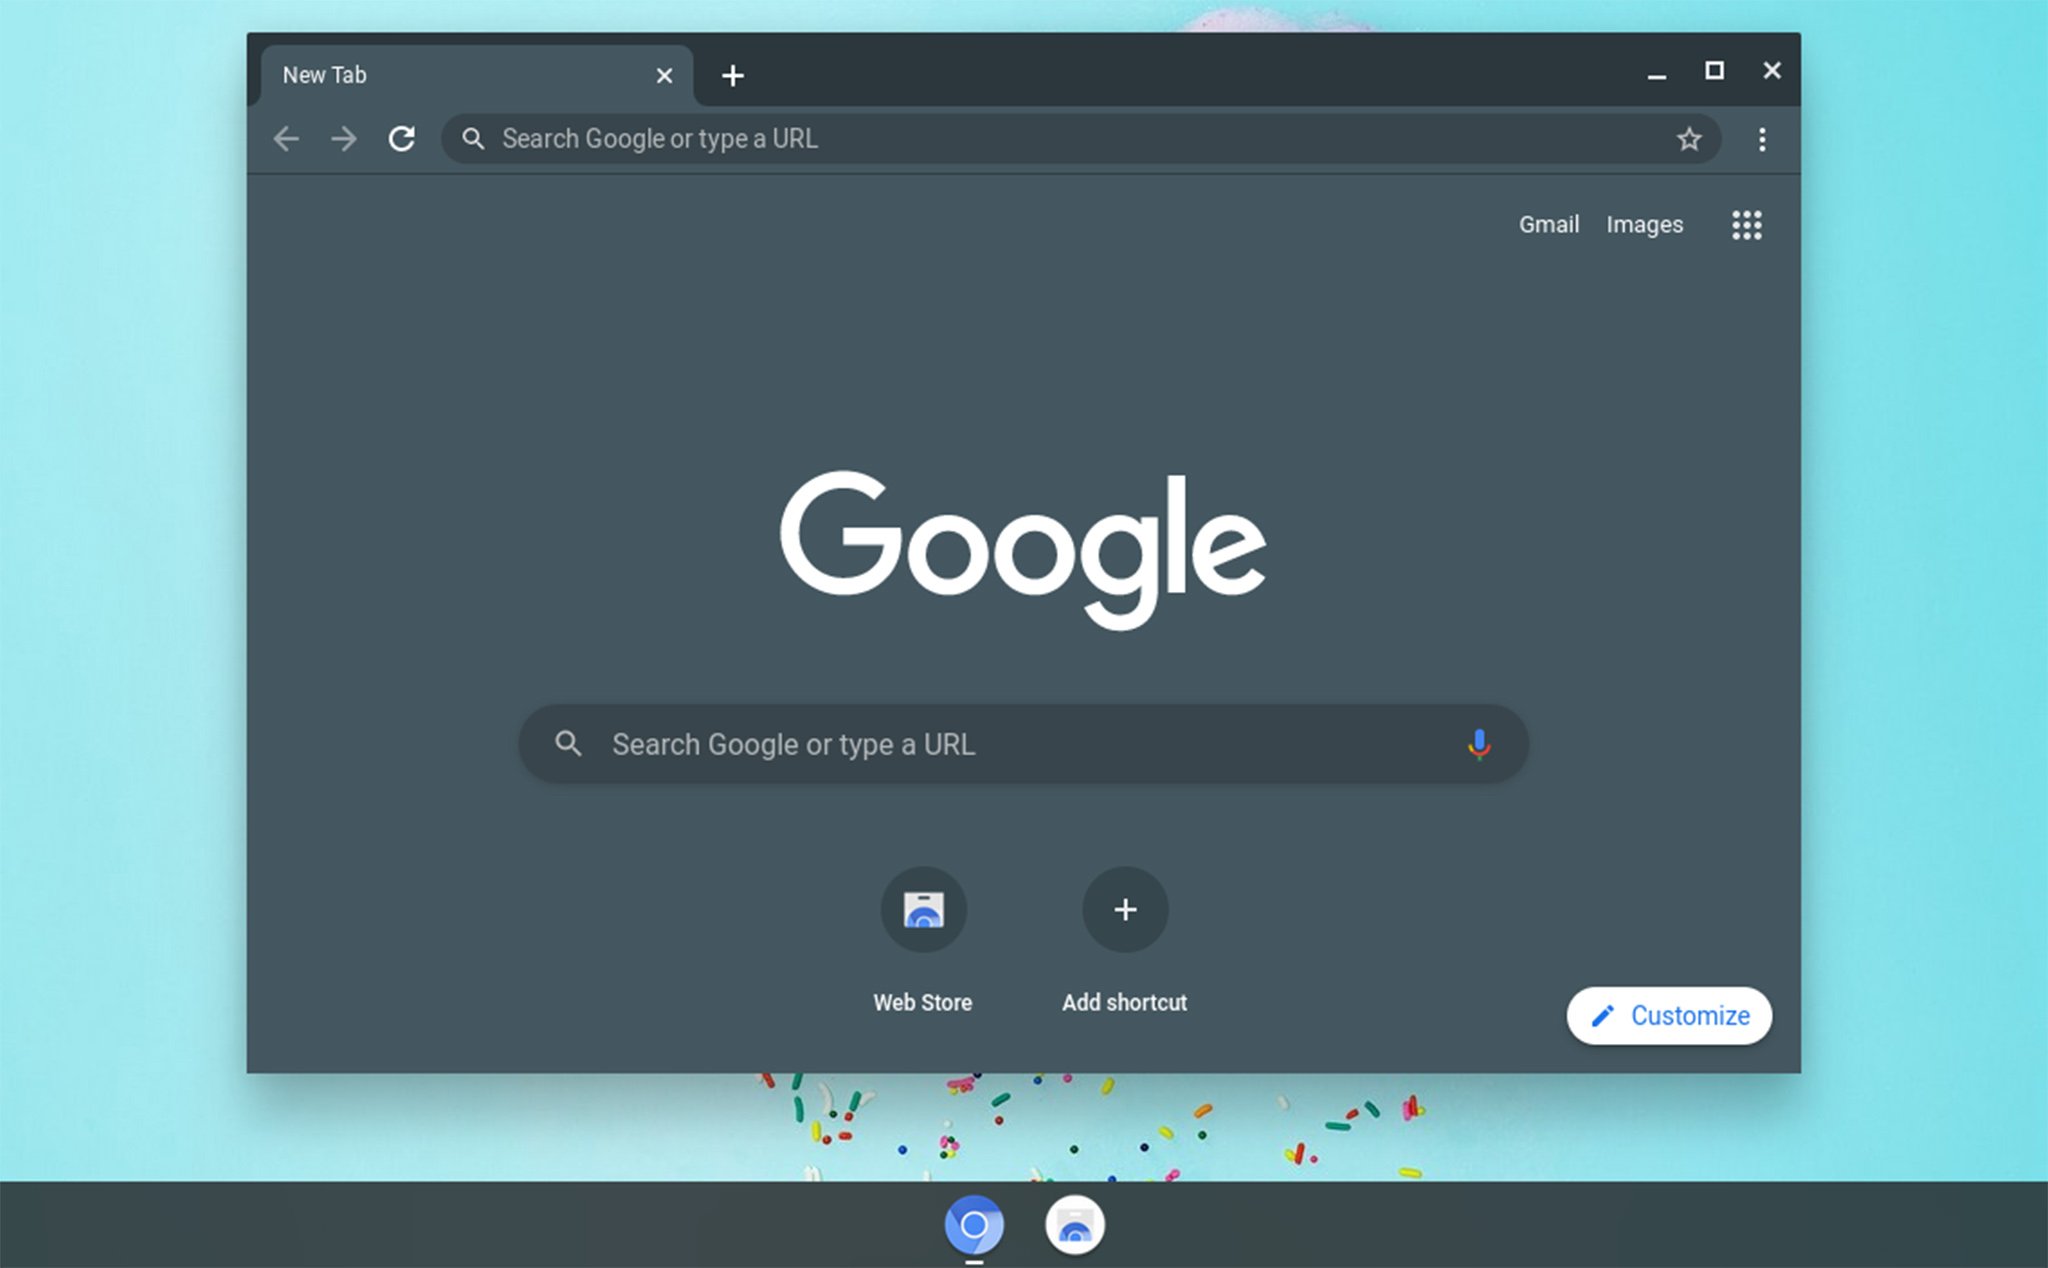Click the magnifying glass in the address bar
The image size is (2048, 1268).
point(473,139)
